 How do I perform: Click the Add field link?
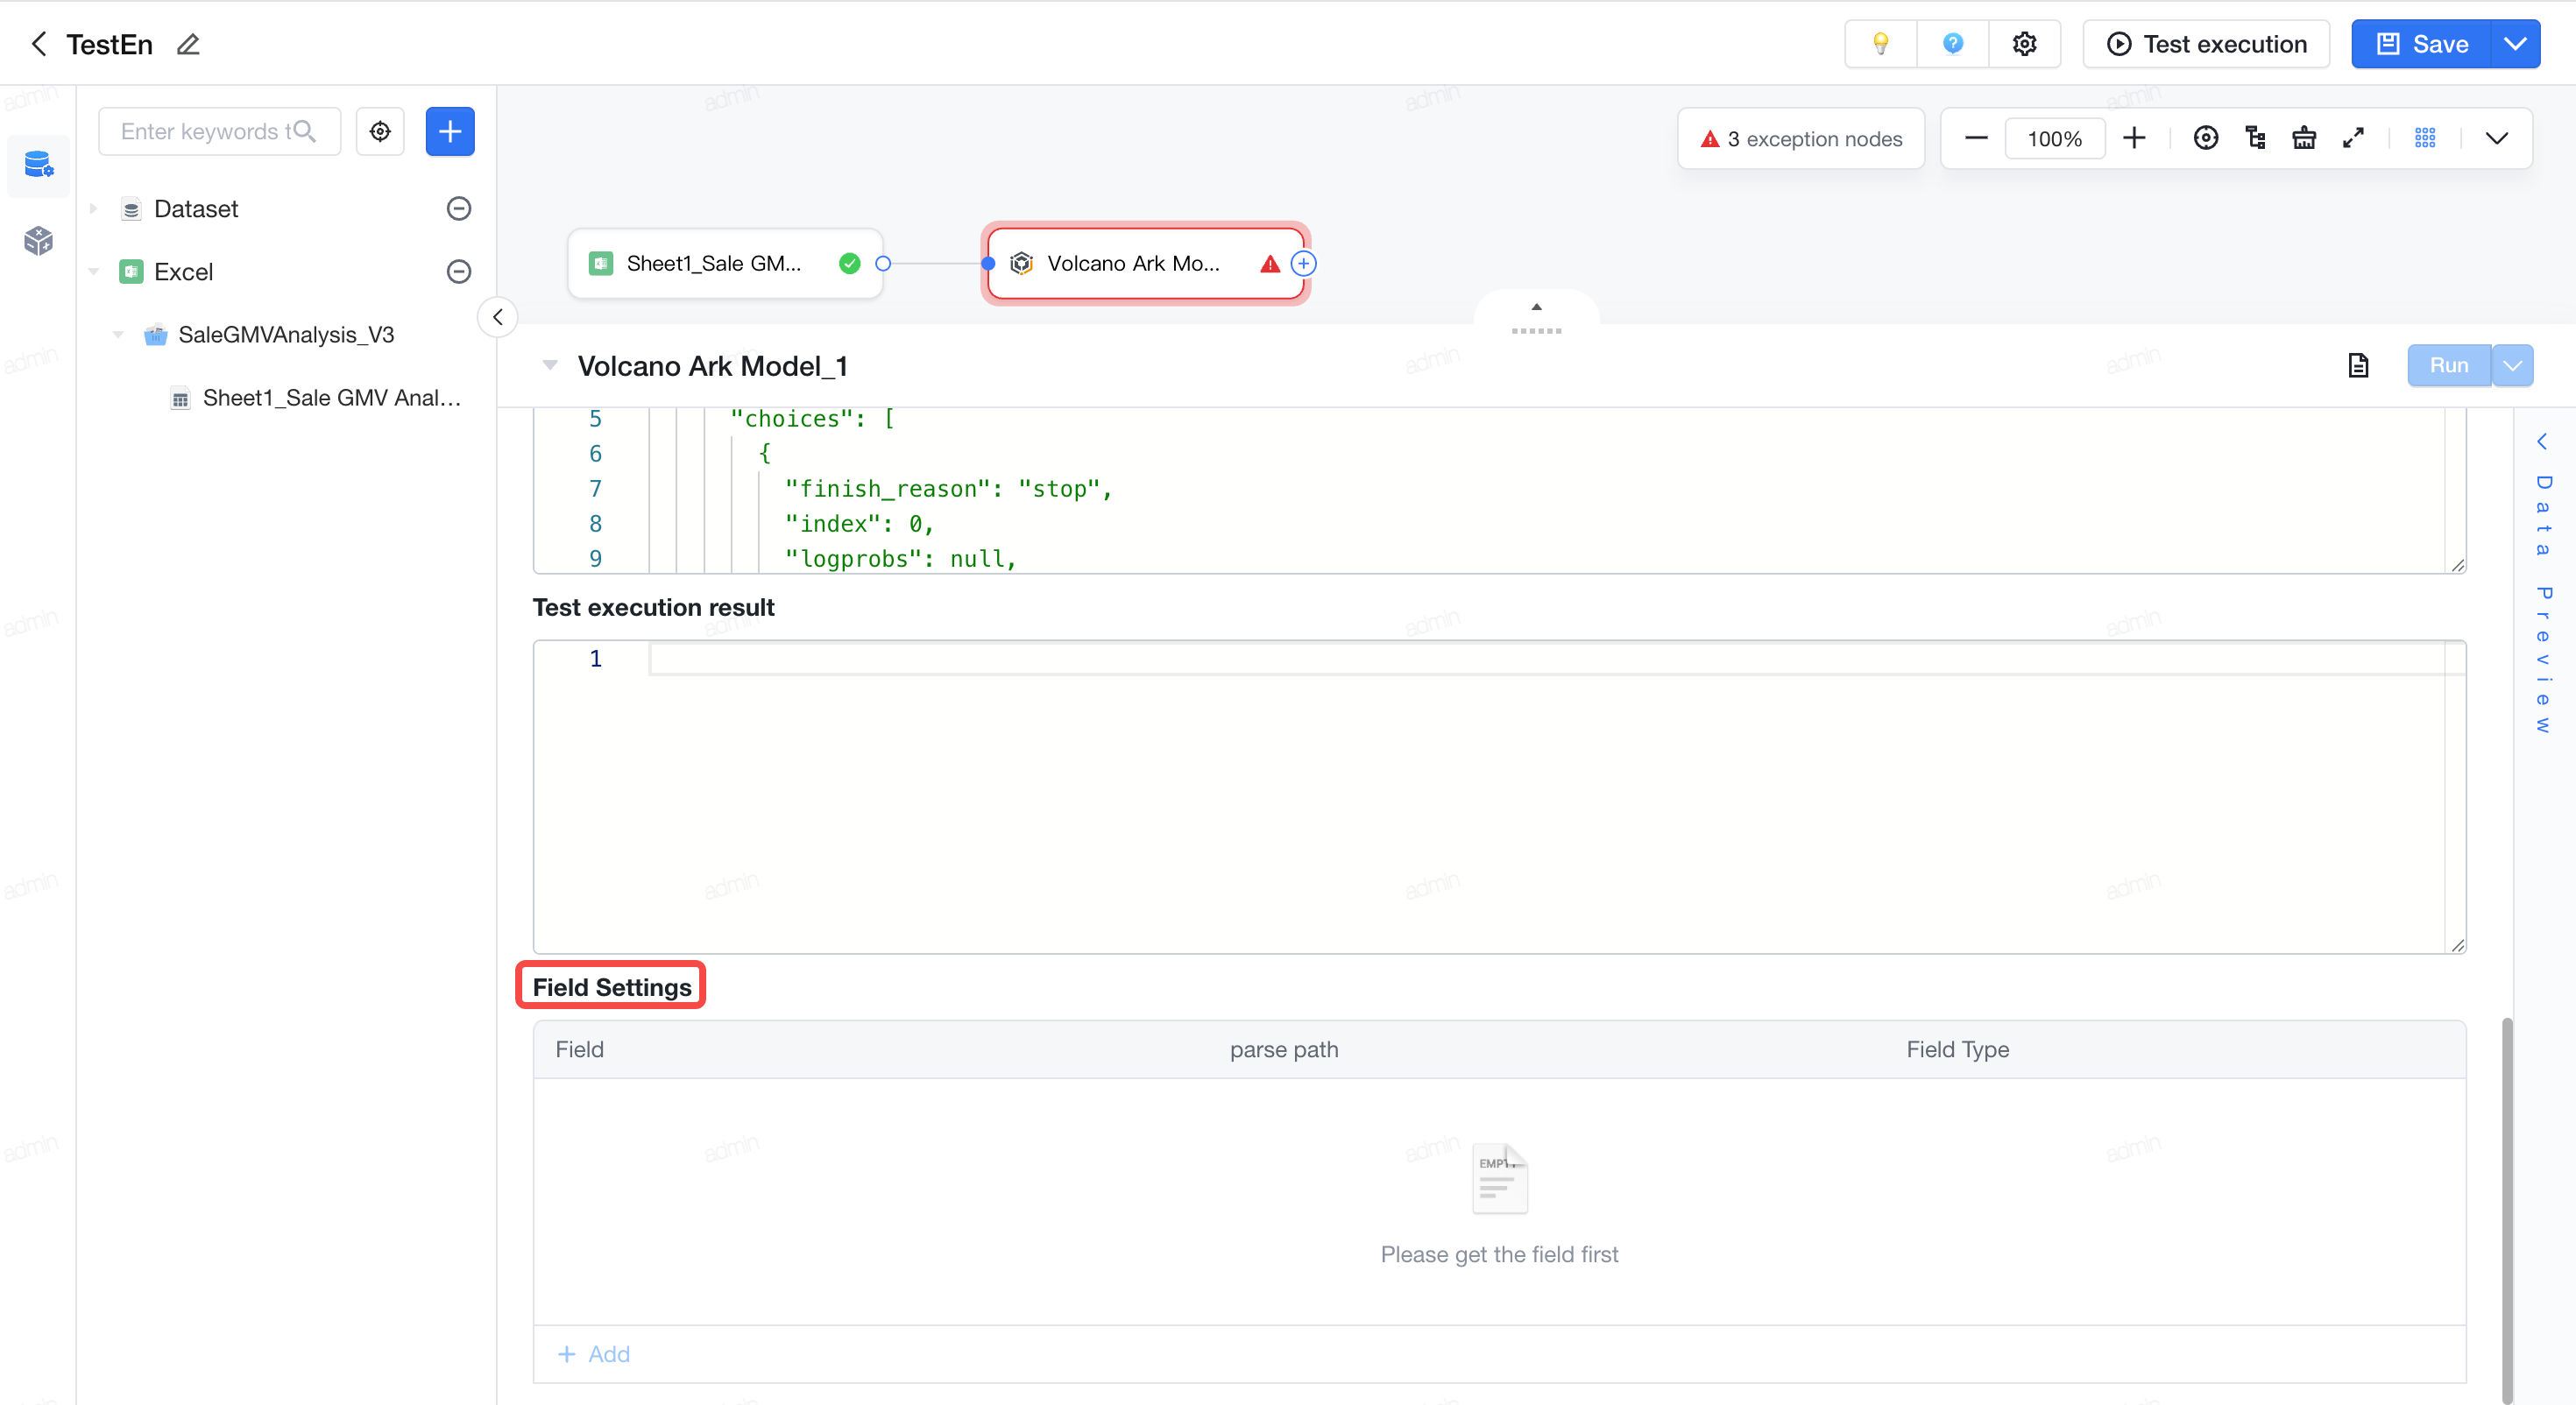(594, 1354)
